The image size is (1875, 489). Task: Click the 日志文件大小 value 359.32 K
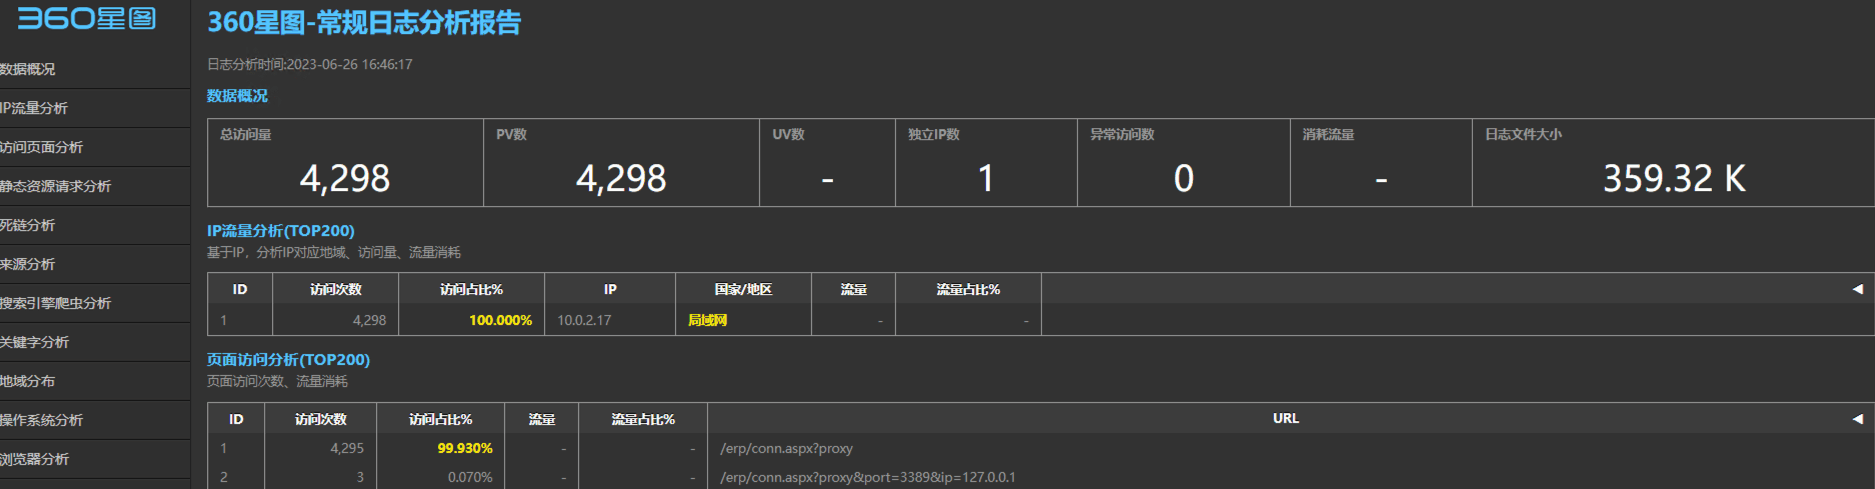click(1674, 179)
